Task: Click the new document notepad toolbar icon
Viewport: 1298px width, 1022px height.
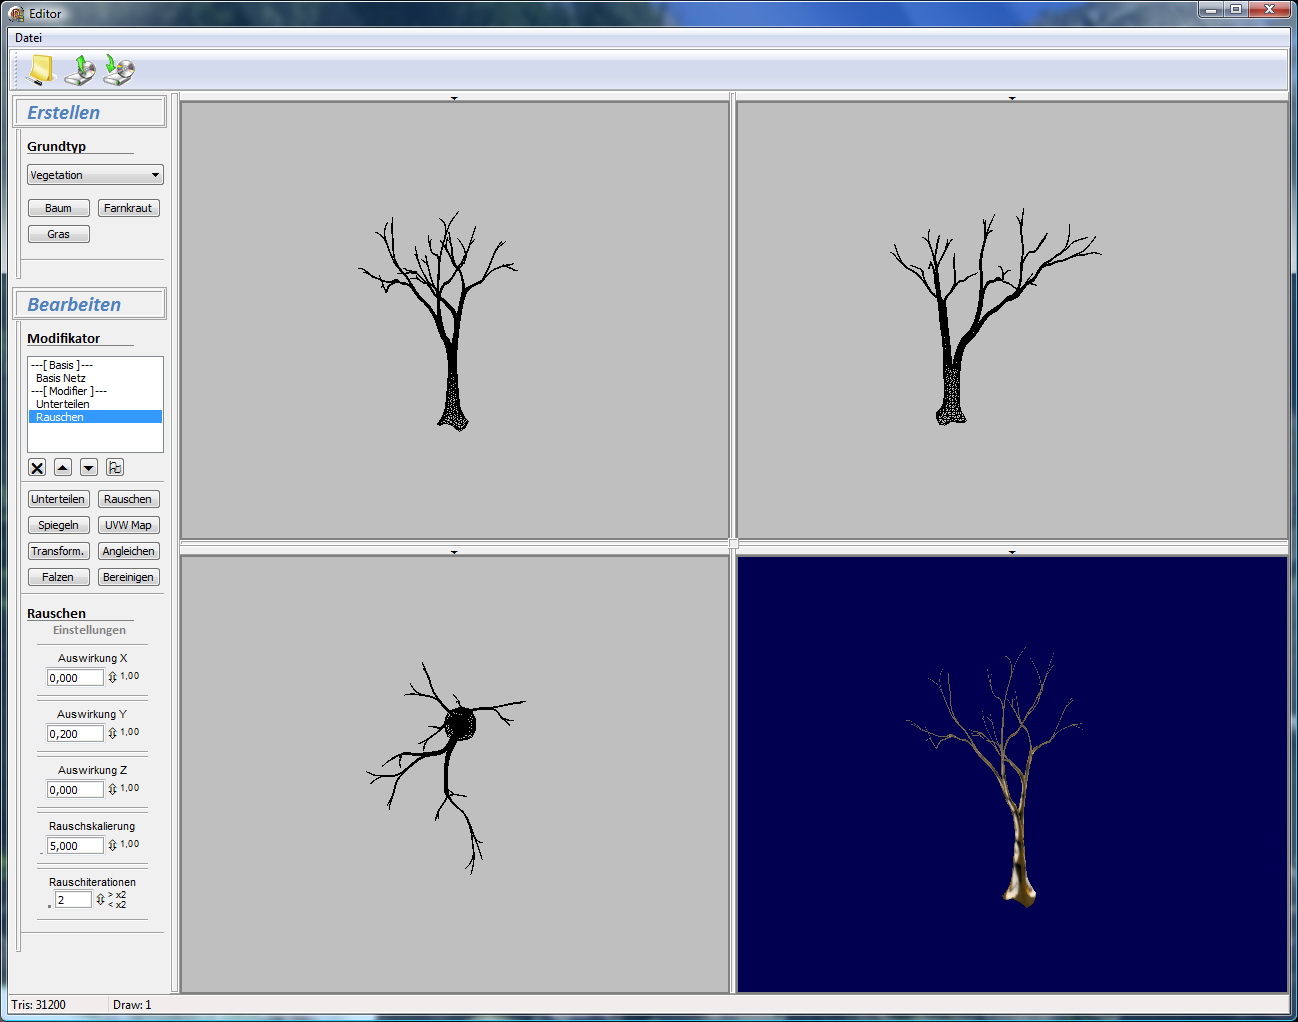Action: pos(41,70)
